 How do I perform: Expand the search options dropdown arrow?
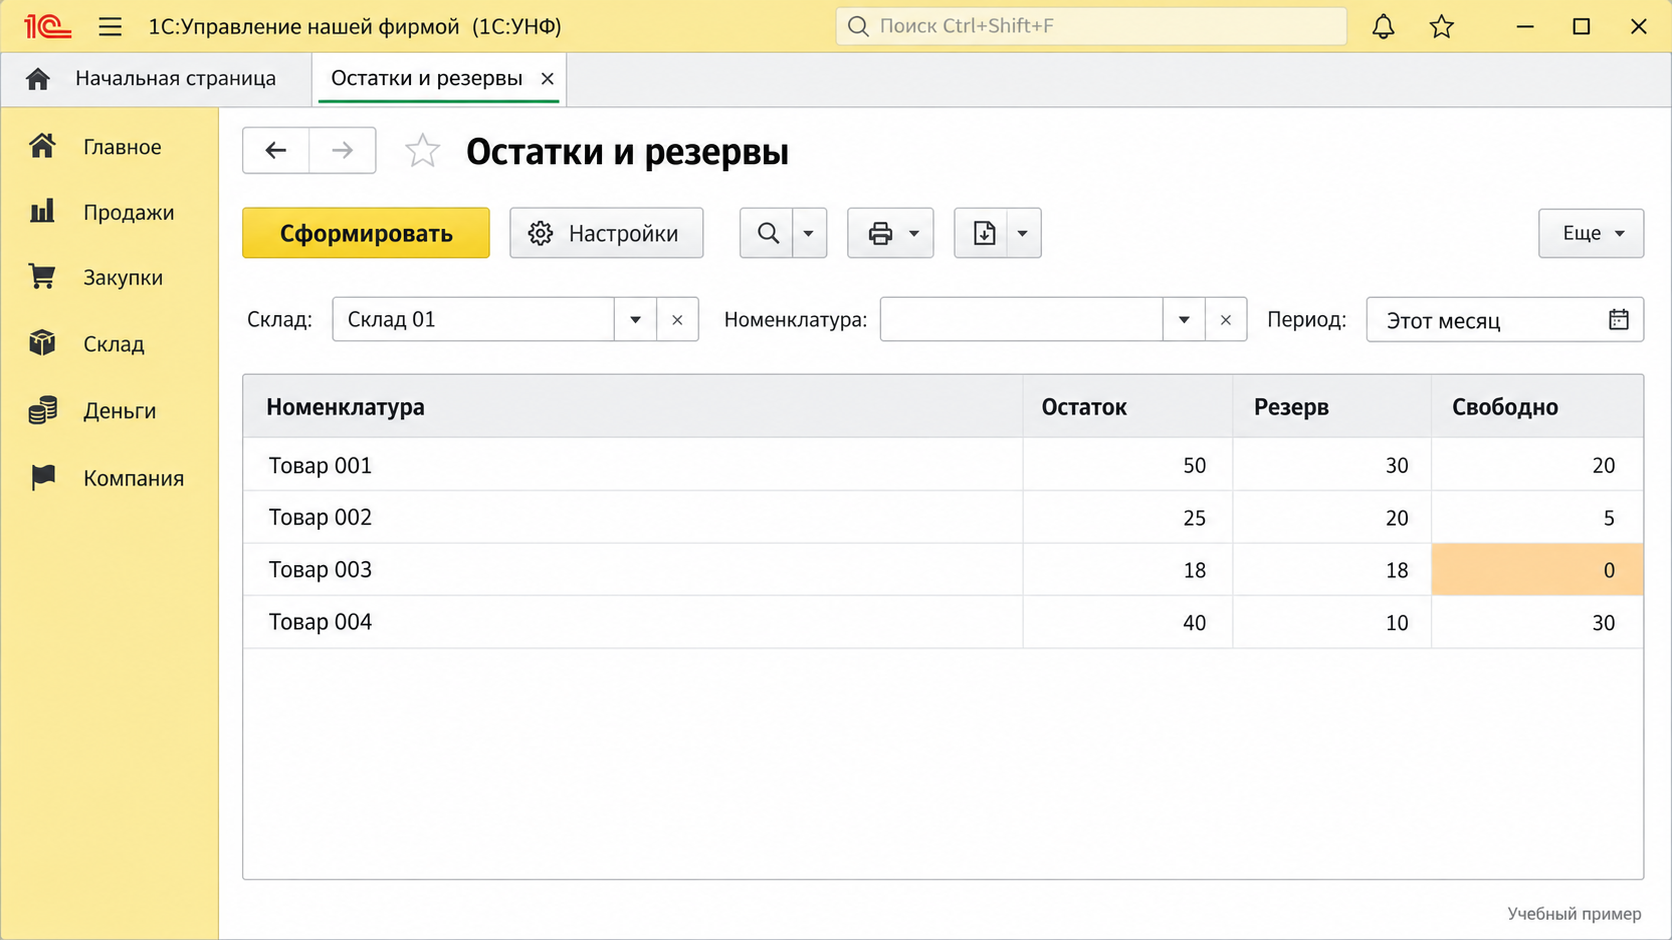809,233
